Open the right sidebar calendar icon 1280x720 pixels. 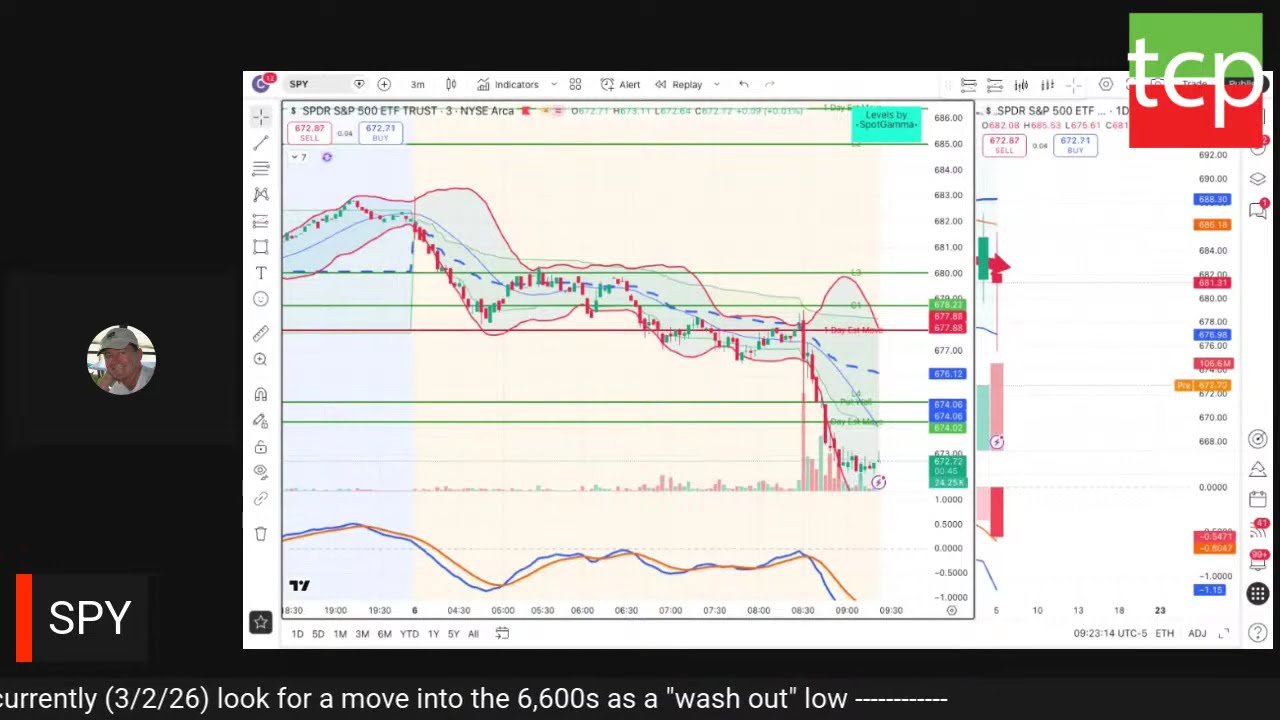[1258, 498]
